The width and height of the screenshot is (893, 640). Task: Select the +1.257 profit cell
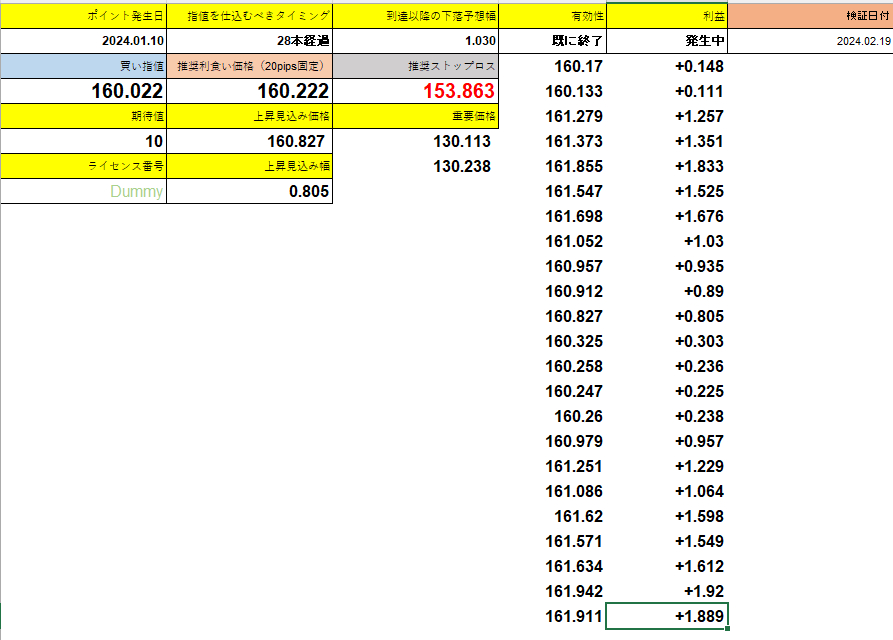click(x=667, y=116)
